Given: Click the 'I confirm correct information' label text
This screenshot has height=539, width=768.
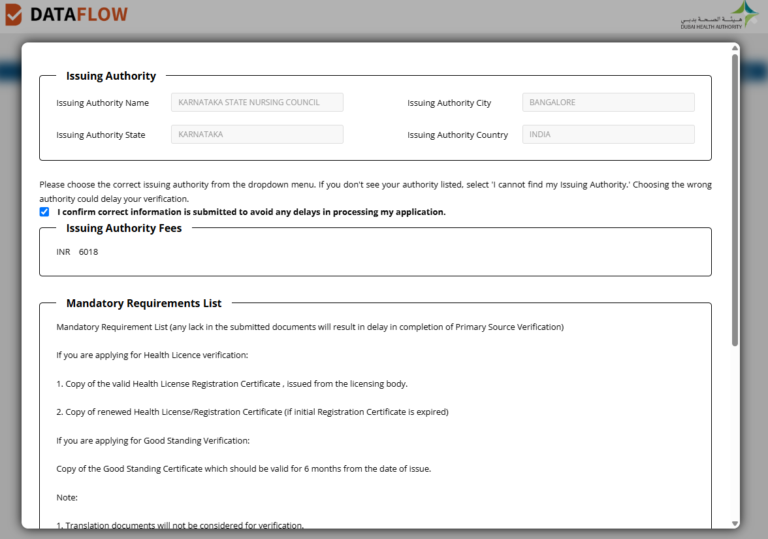Looking at the screenshot, I should tap(251, 212).
